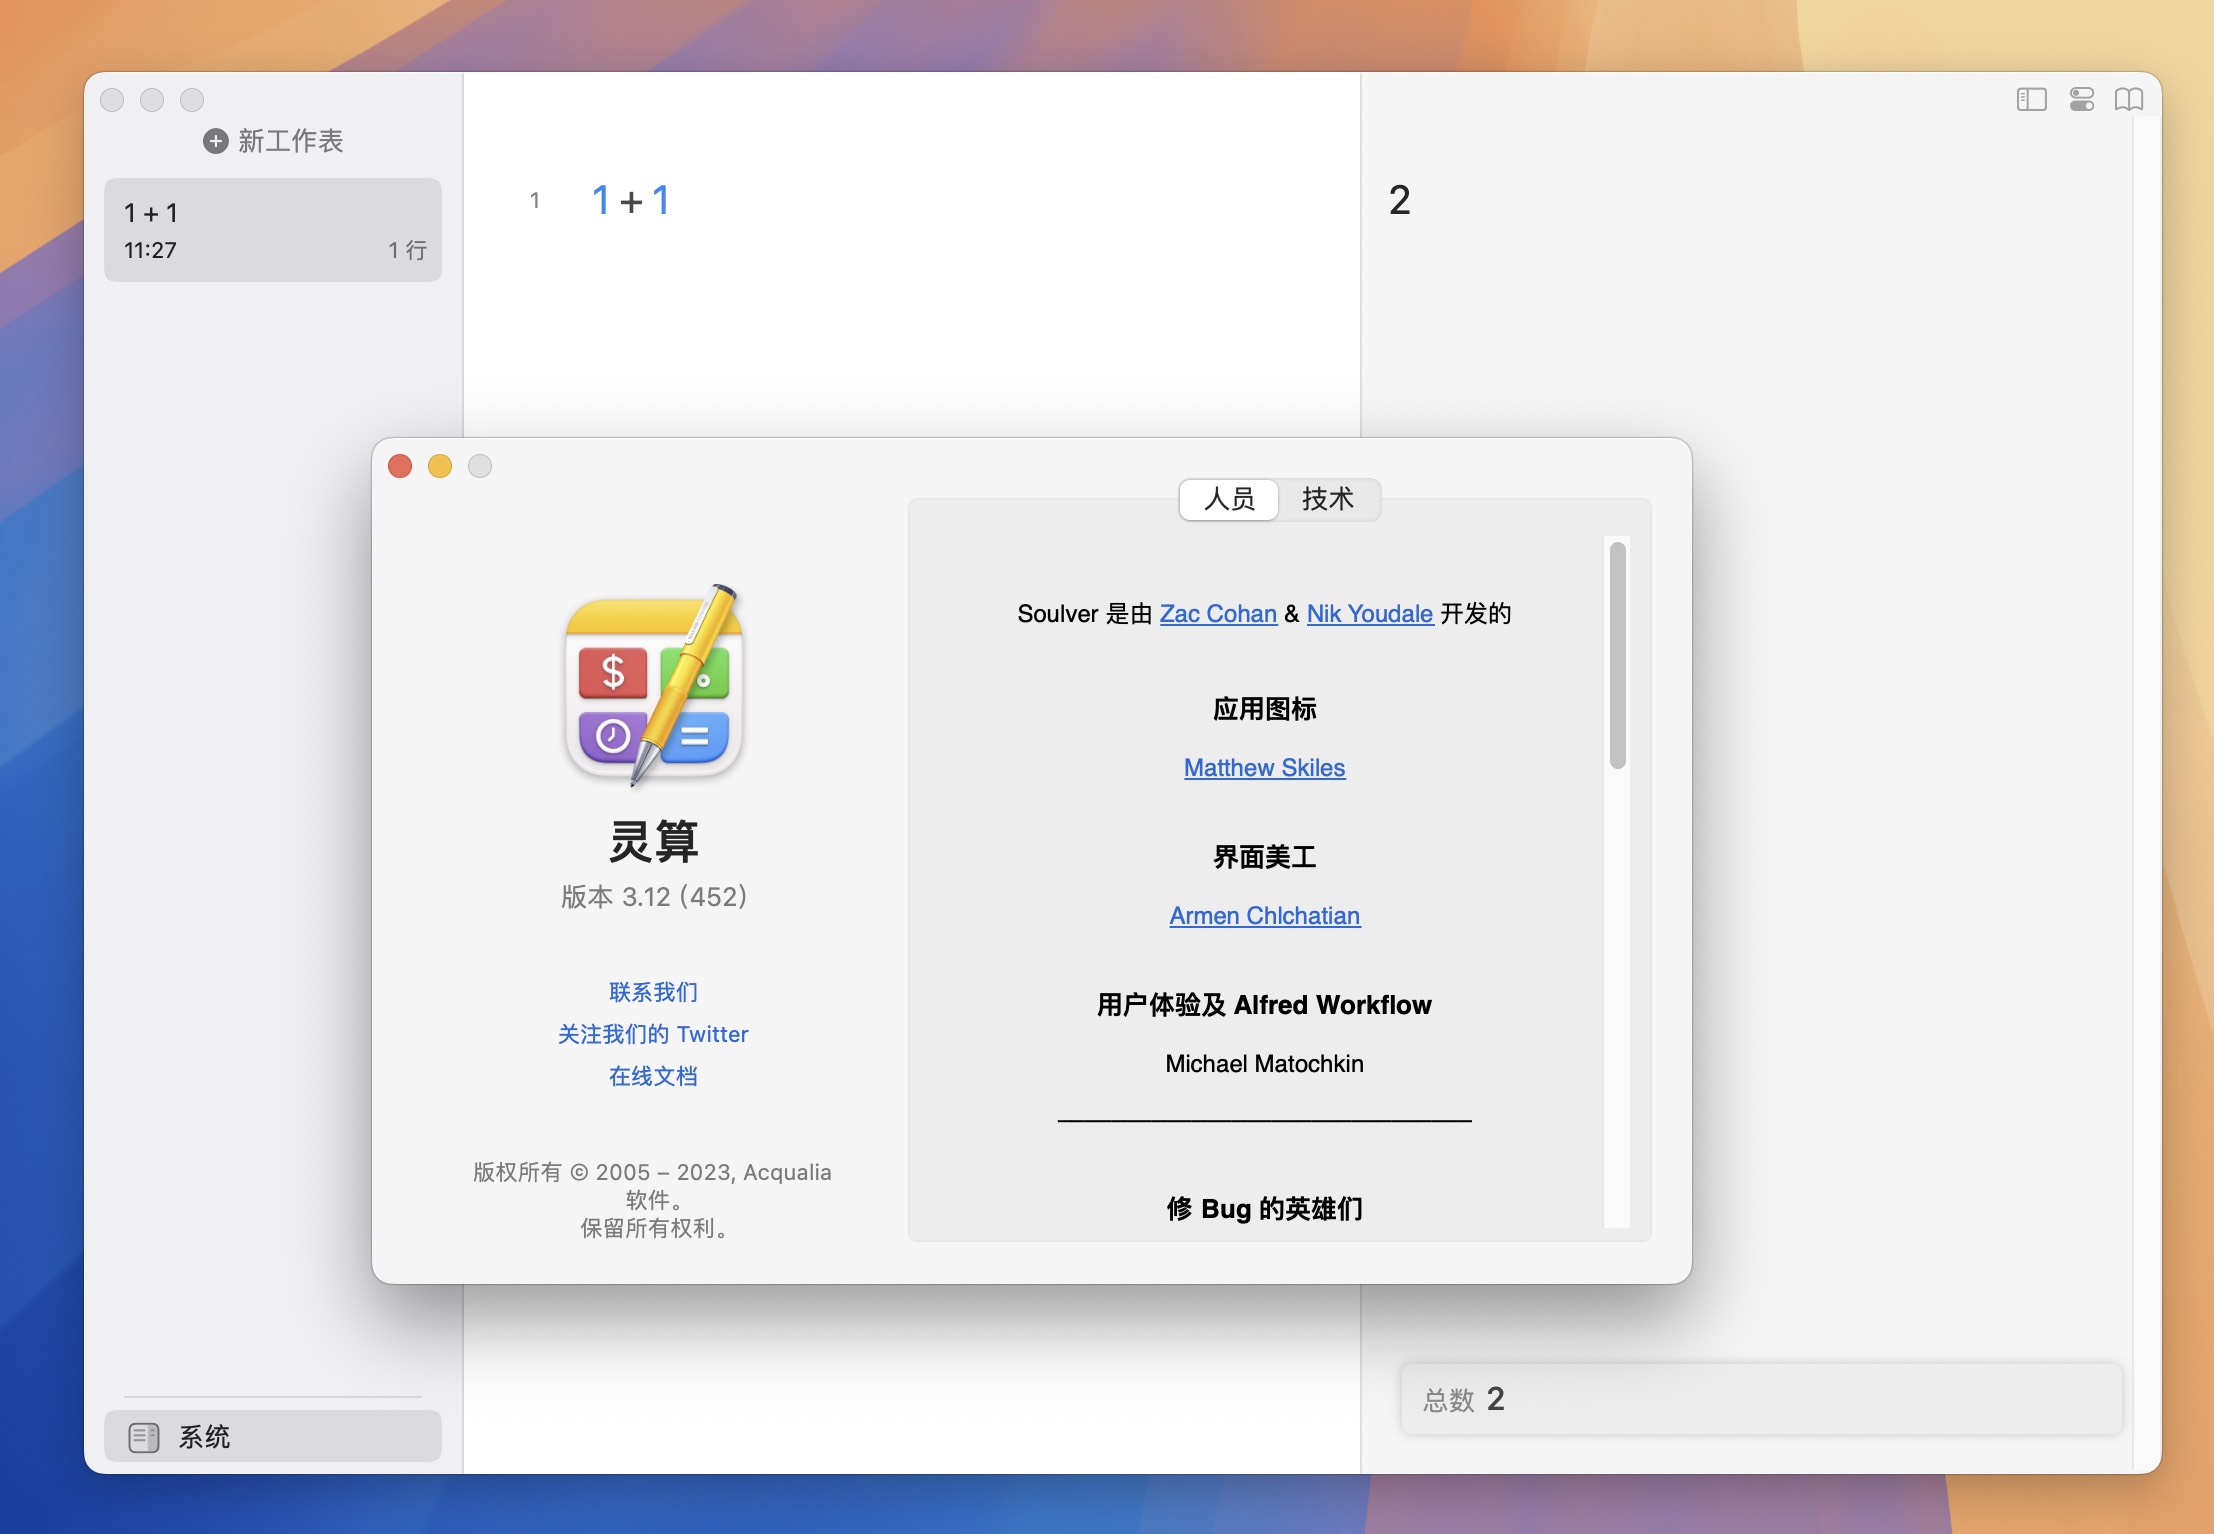This screenshot has width=2214, height=1534.
Task: Click the version text 版本 3.12 (452)
Action: pyautogui.click(x=653, y=897)
